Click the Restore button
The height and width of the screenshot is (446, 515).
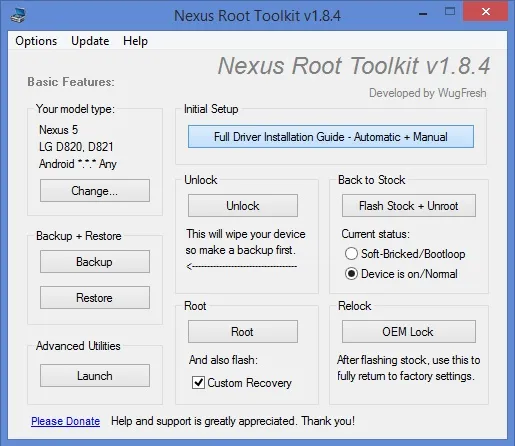(95, 298)
